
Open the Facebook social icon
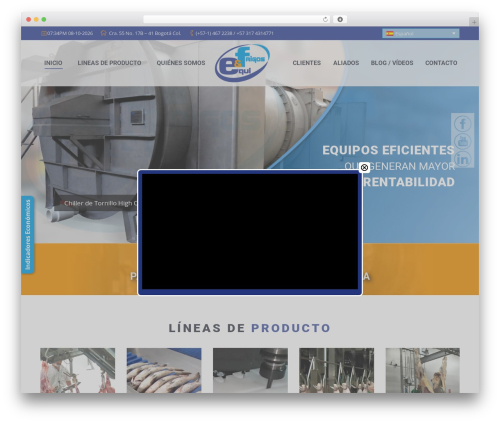(462, 124)
